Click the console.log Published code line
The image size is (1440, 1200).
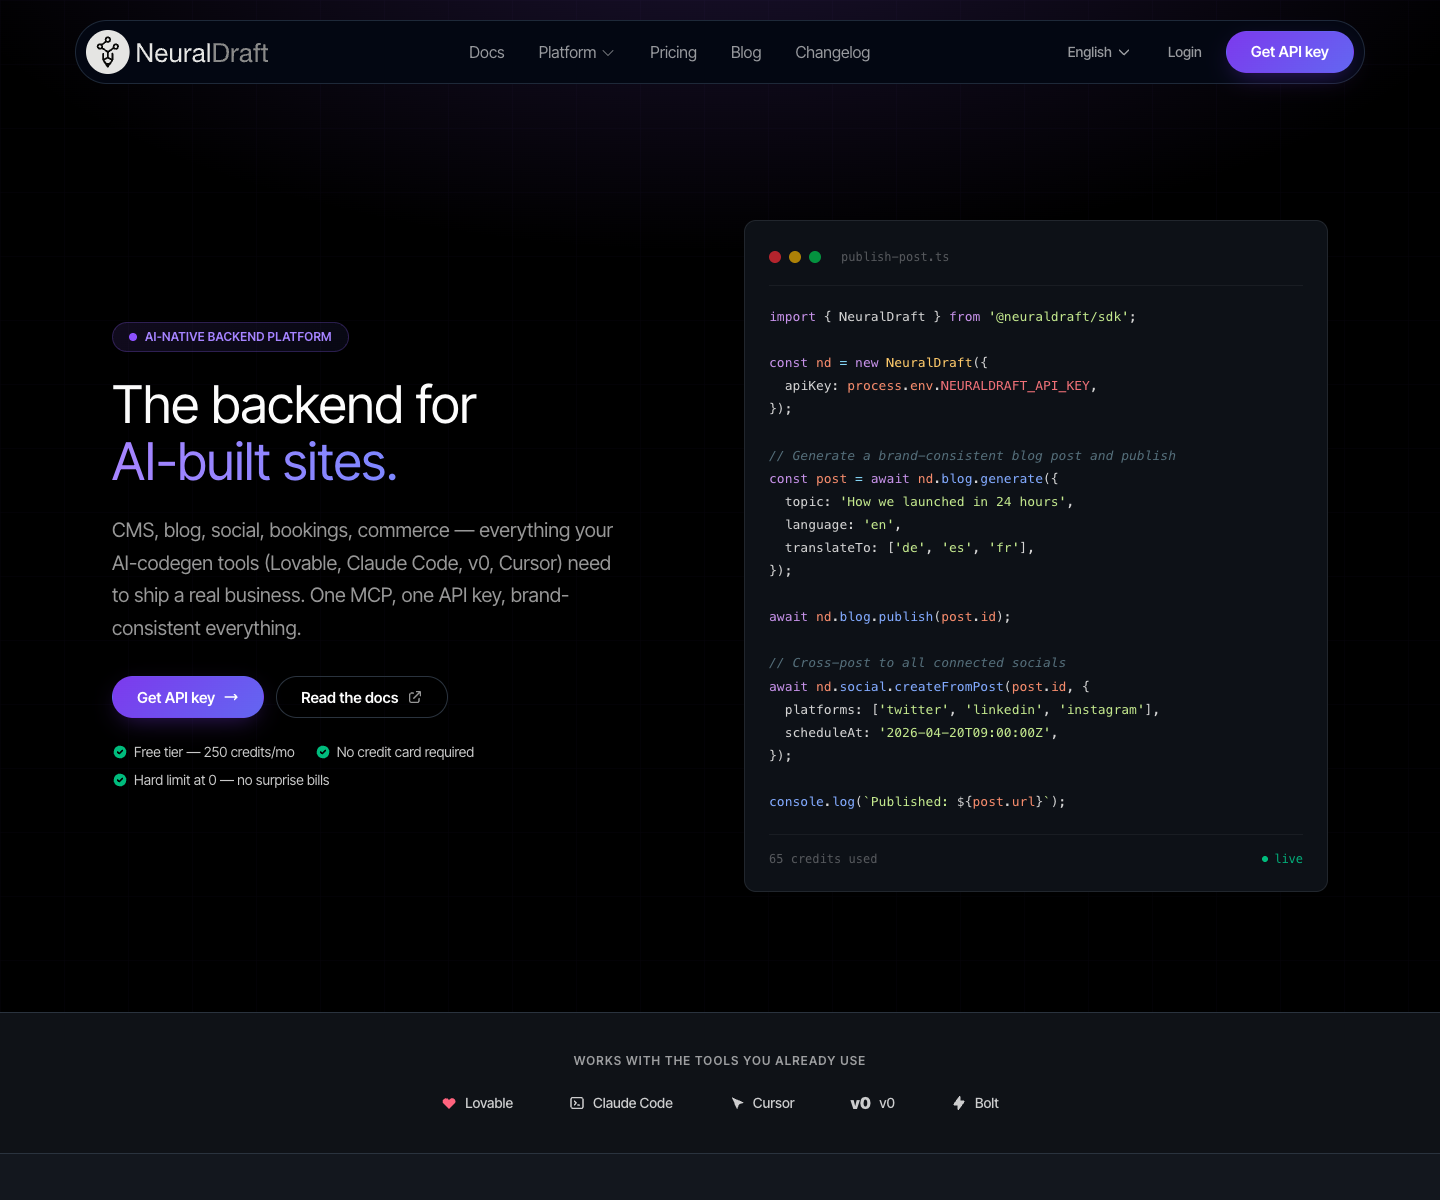917,802
